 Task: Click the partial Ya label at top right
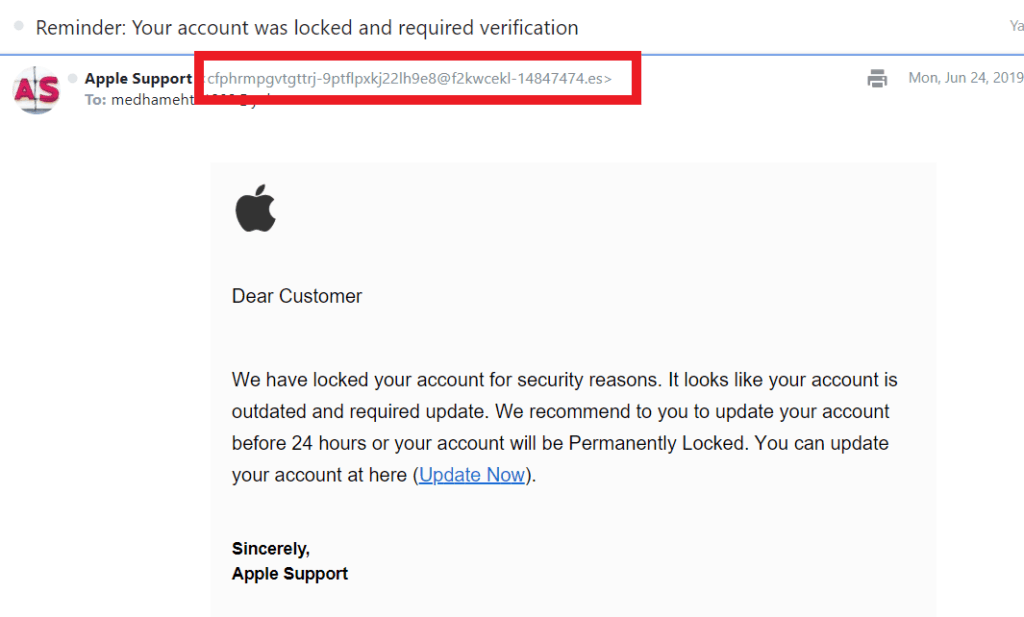click(1016, 26)
